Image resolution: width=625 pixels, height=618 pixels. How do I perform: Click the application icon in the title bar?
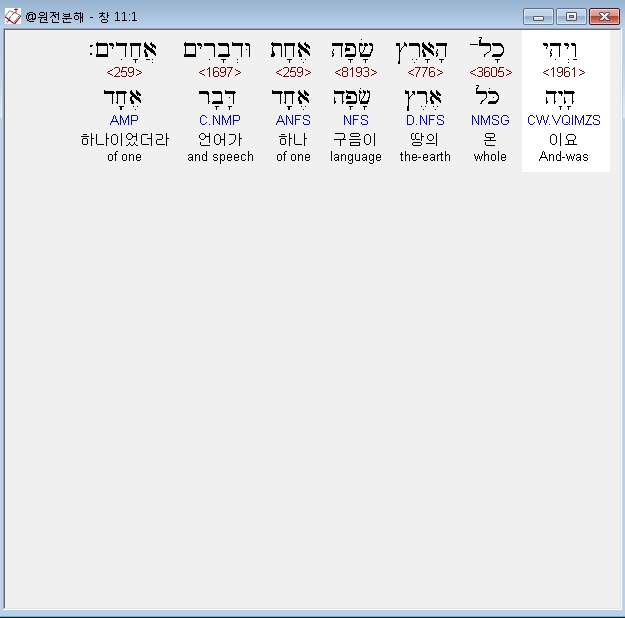point(12,16)
